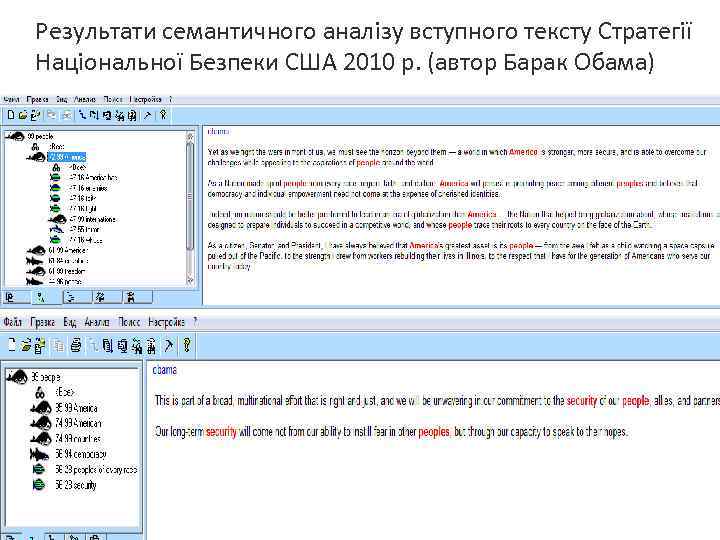
Task: Open Поиск menu in lower window
Action: coord(129,322)
